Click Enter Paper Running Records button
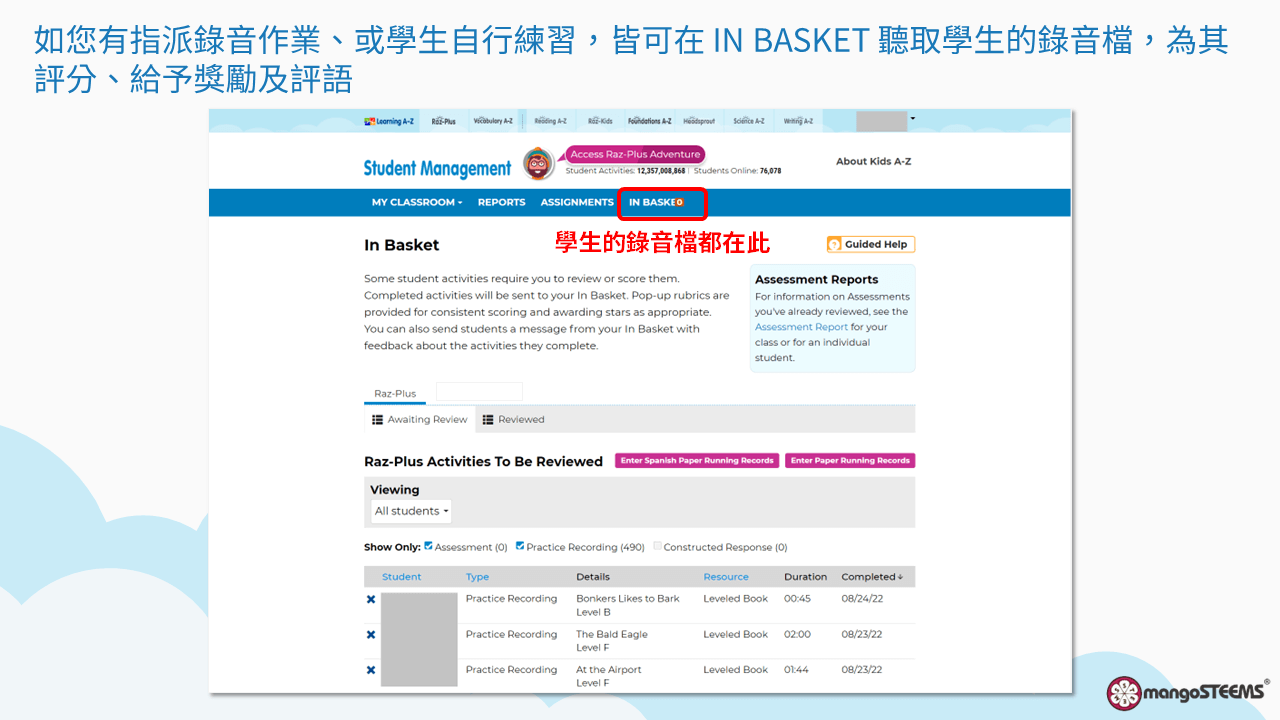Viewport: 1280px width, 720px height. (x=850, y=461)
